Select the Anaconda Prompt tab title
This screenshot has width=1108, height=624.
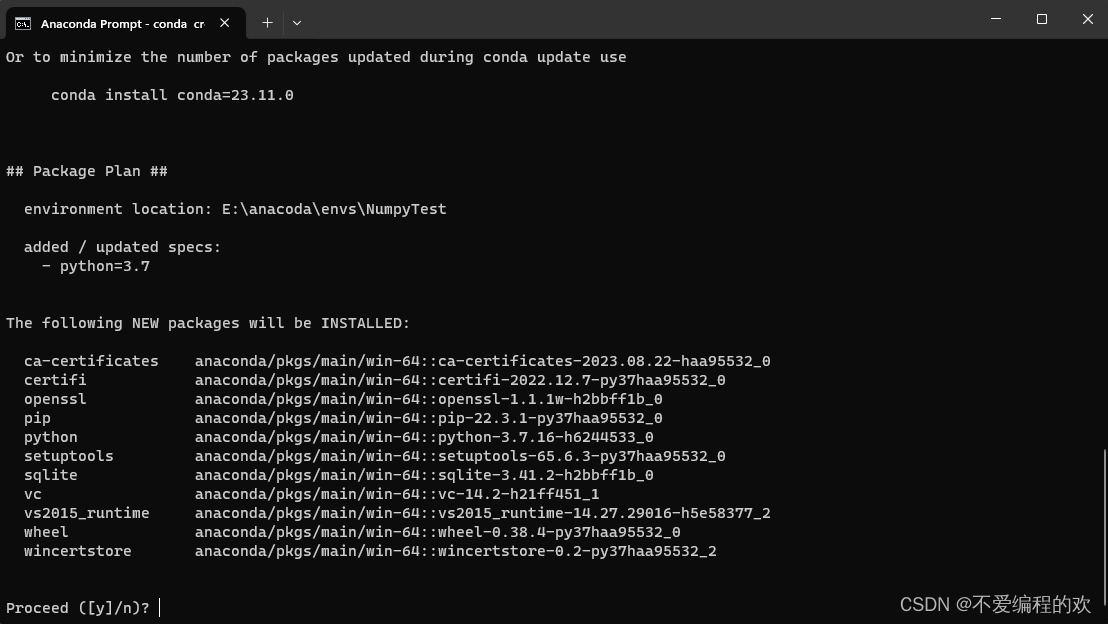click(x=122, y=23)
